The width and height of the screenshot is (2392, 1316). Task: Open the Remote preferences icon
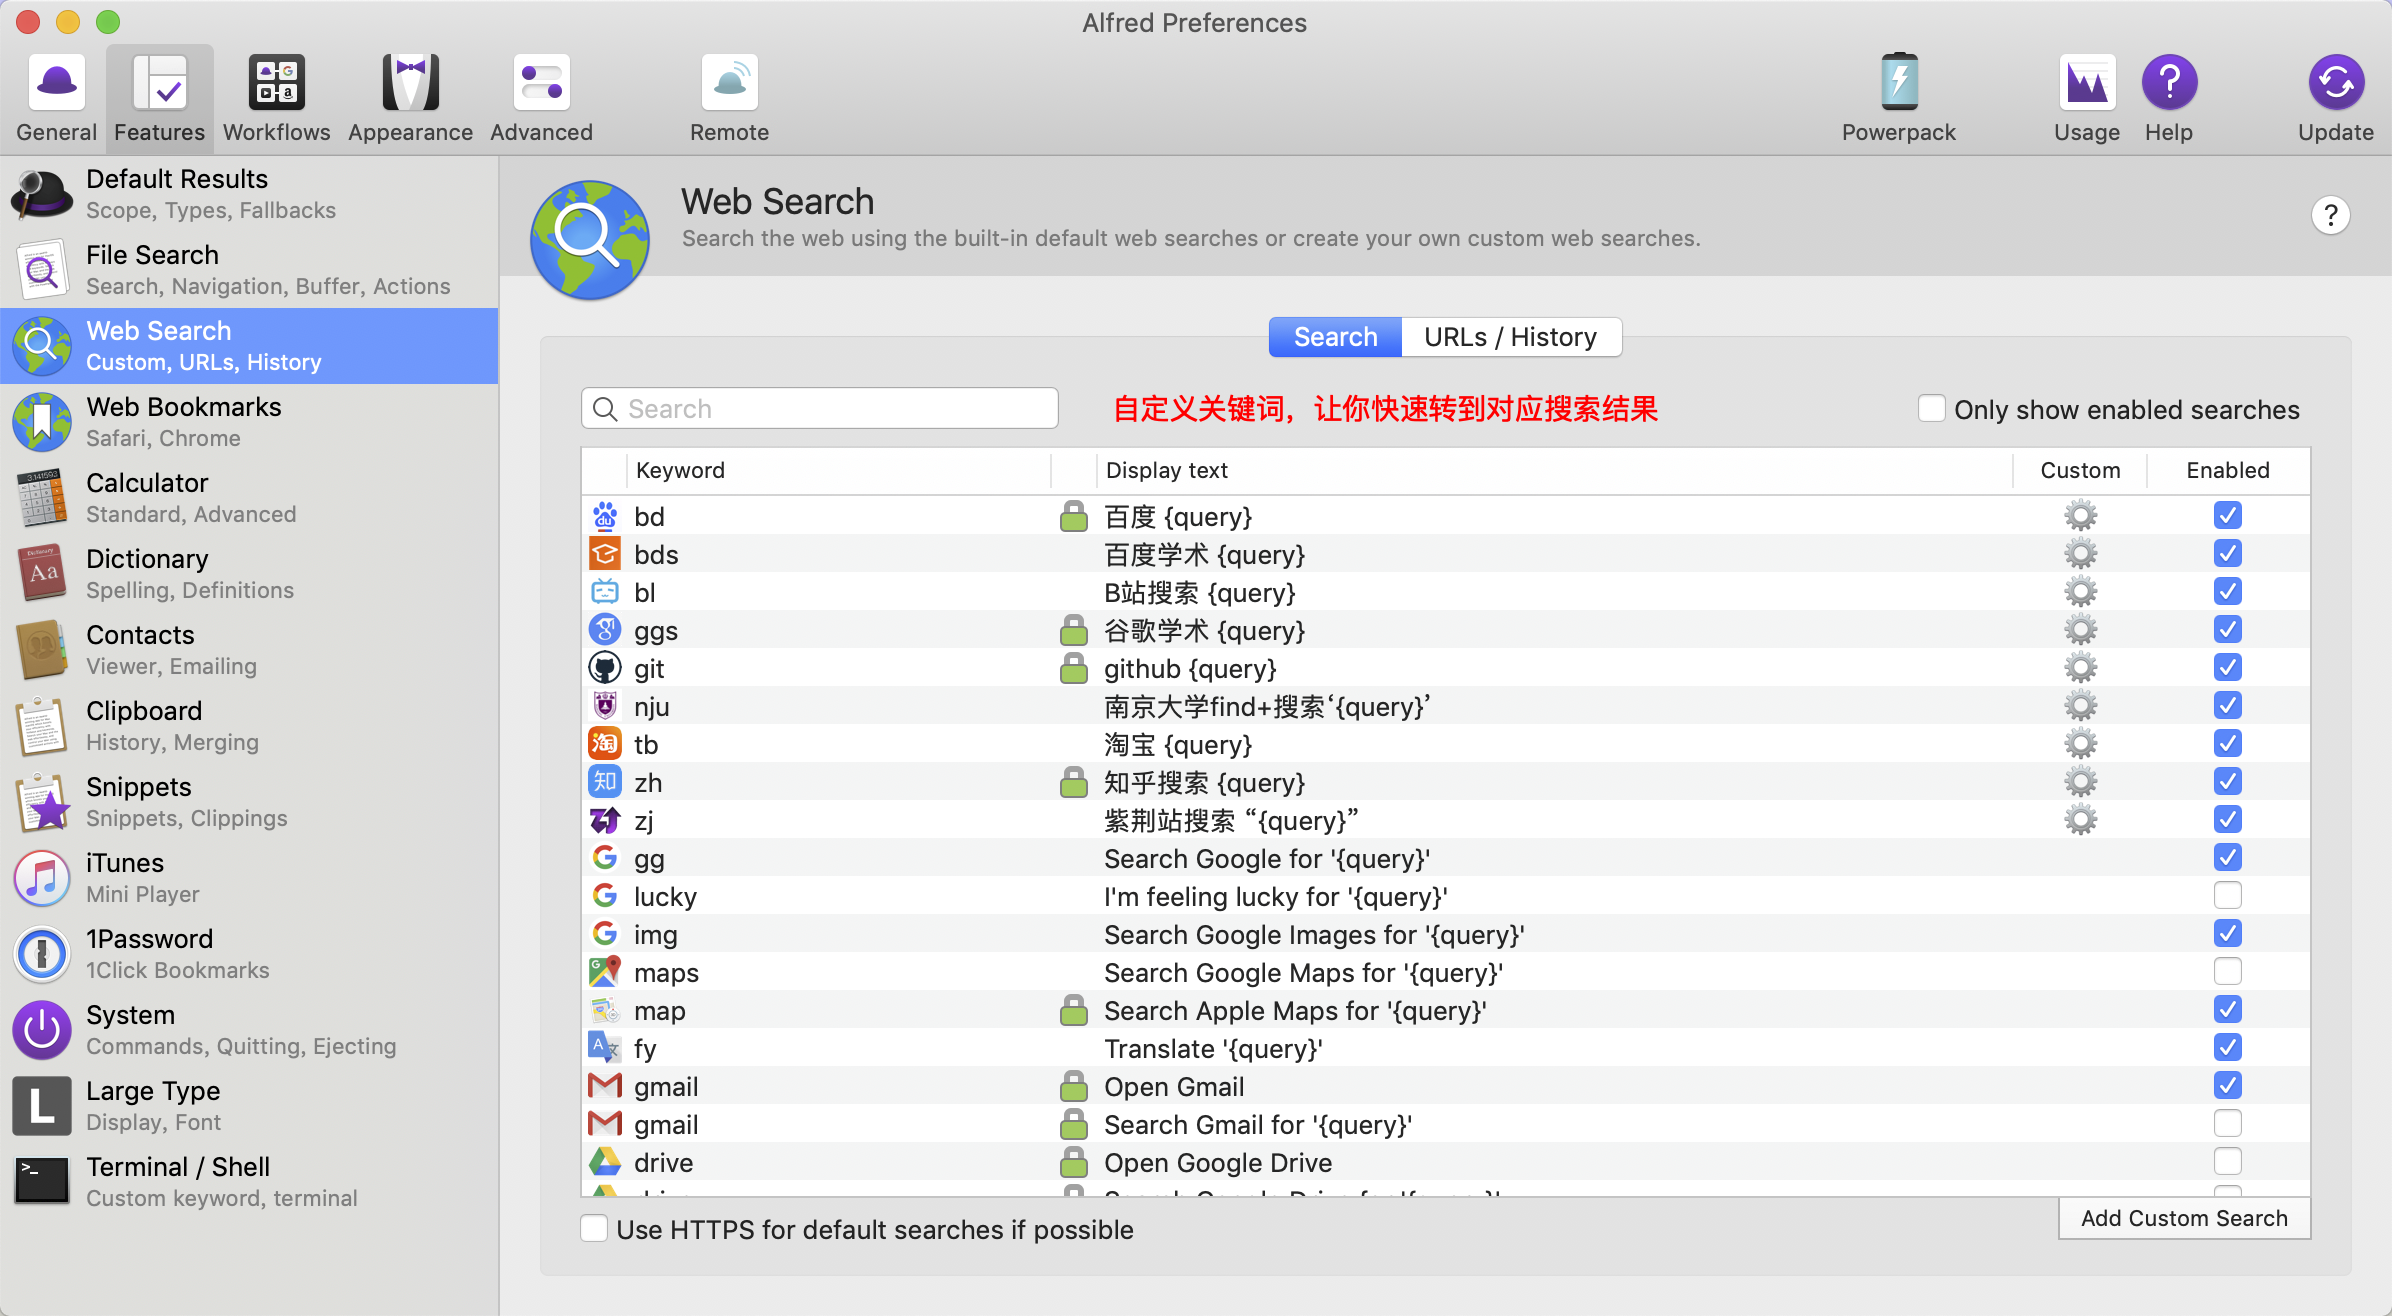pyautogui.click(x=729, y=83)
